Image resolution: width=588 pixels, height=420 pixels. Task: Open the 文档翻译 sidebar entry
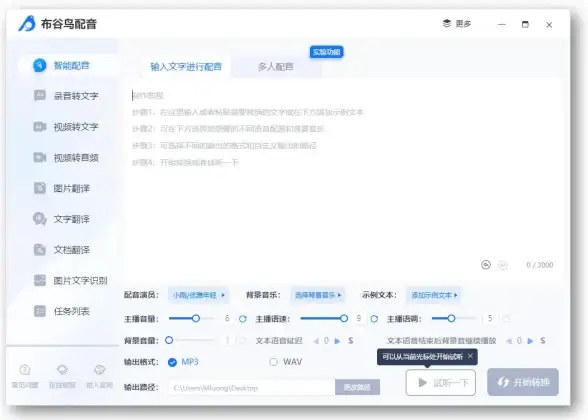coord(62,250)
